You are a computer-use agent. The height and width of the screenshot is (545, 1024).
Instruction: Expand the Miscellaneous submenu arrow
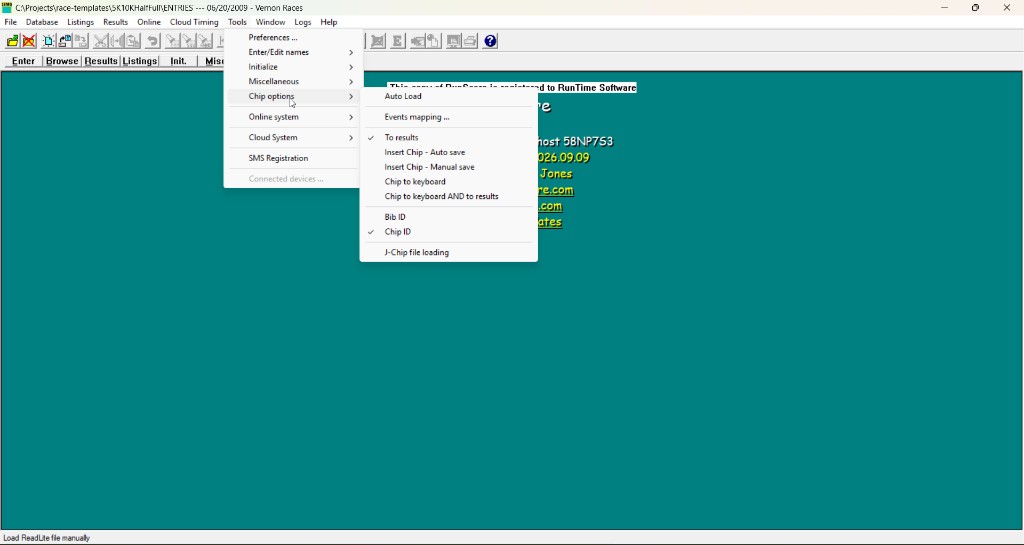(x=351, y=82)
